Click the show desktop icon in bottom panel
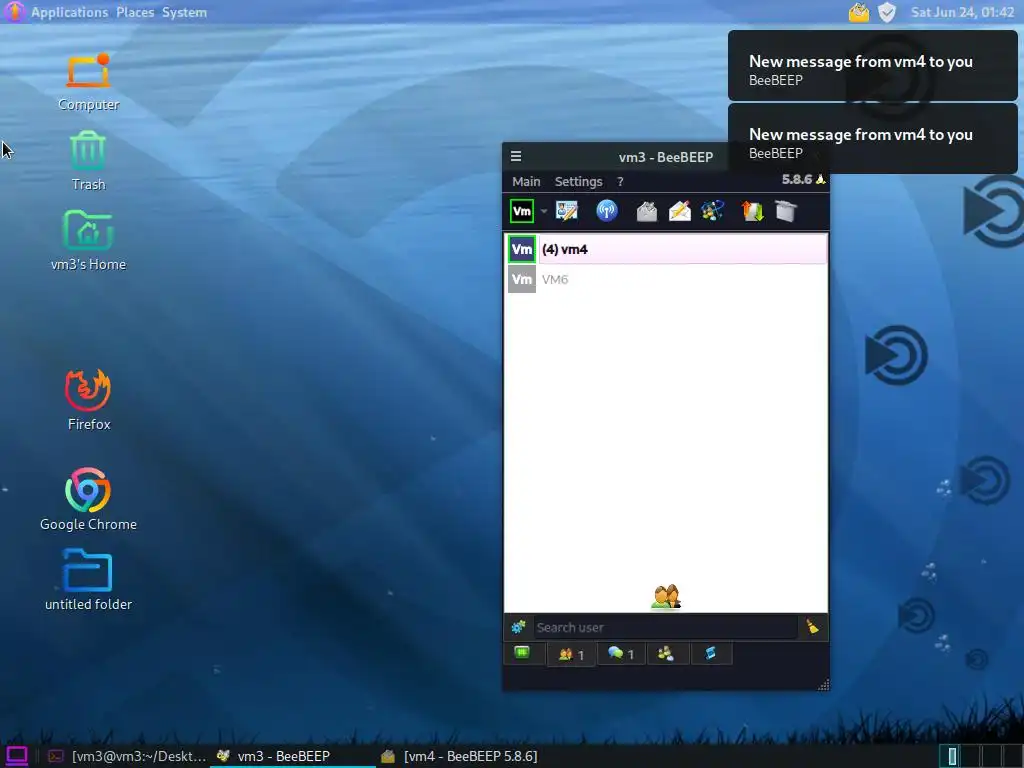 pos(16,756)
